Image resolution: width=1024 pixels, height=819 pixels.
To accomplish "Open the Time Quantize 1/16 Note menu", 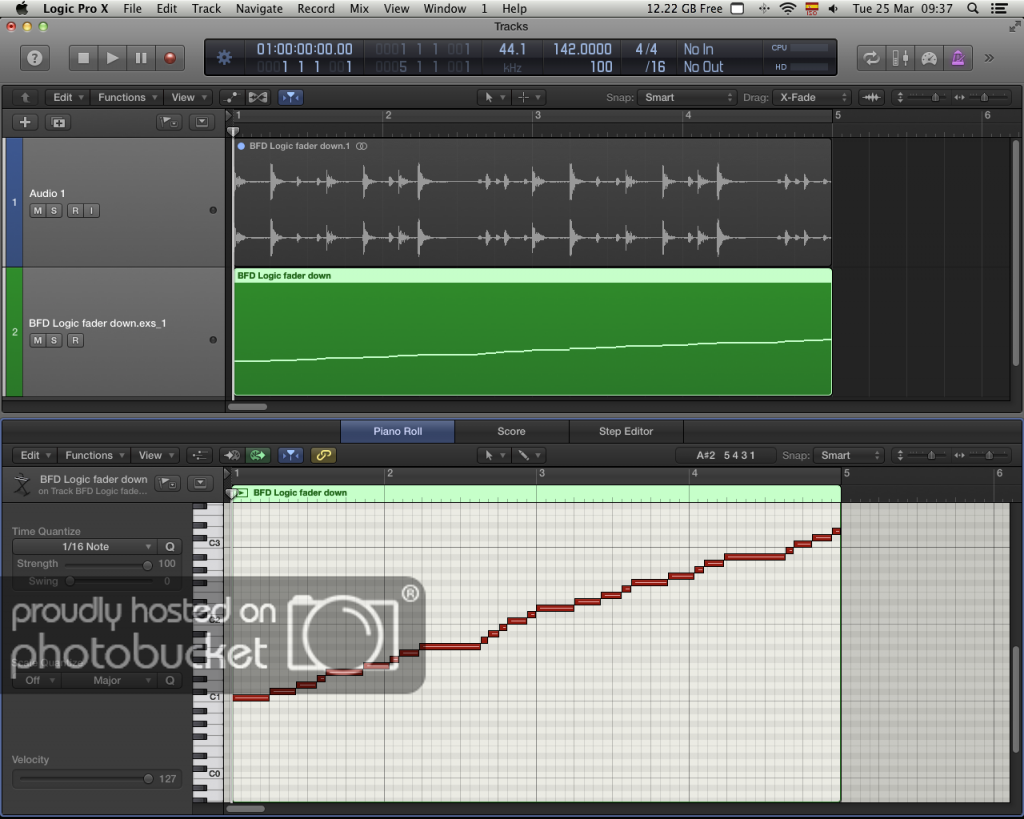I will coord(84,547).
